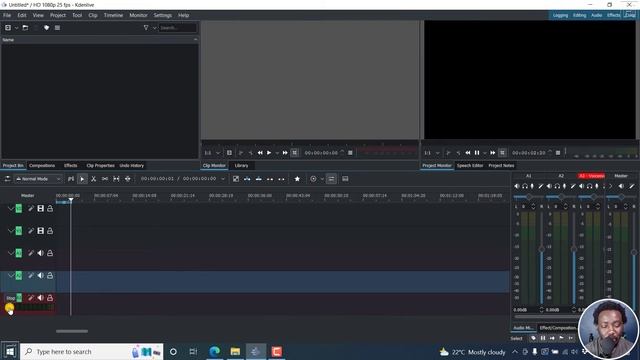
Task: Solo channel A1 with headphones icon
Action: [x=525, y=186]
